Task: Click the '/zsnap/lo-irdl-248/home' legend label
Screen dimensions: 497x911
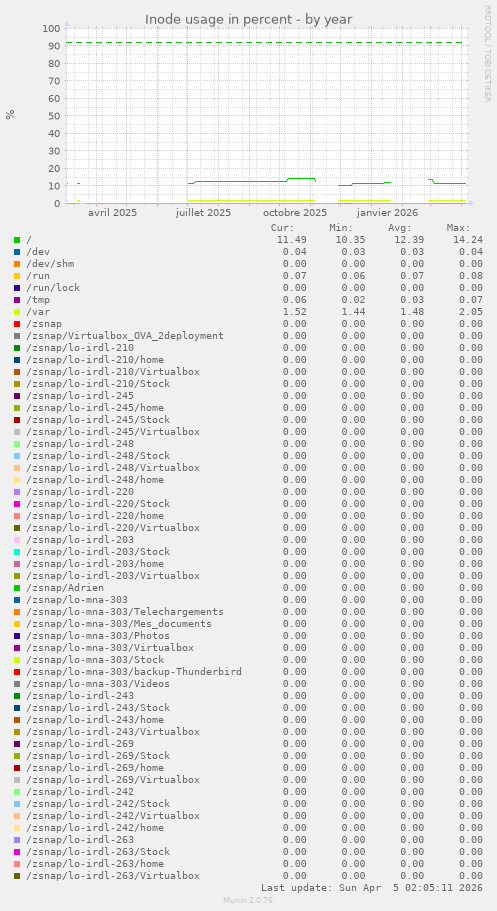Action: point(95,480)
